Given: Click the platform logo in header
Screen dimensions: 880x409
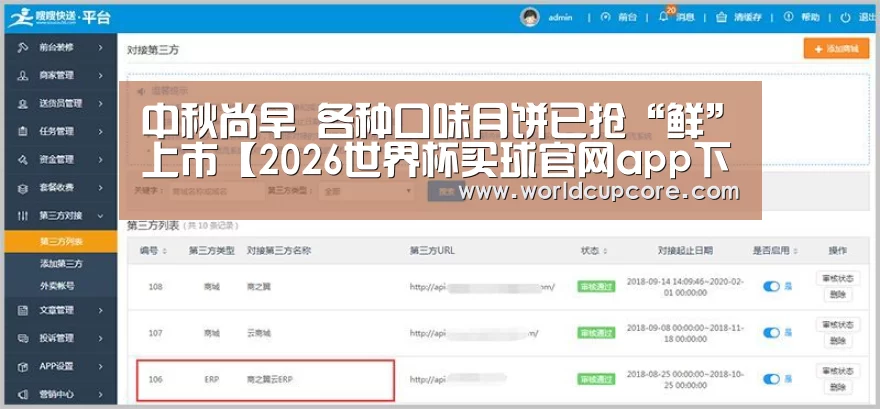Looking at the screenshot, I should click(x=59, y=17).
